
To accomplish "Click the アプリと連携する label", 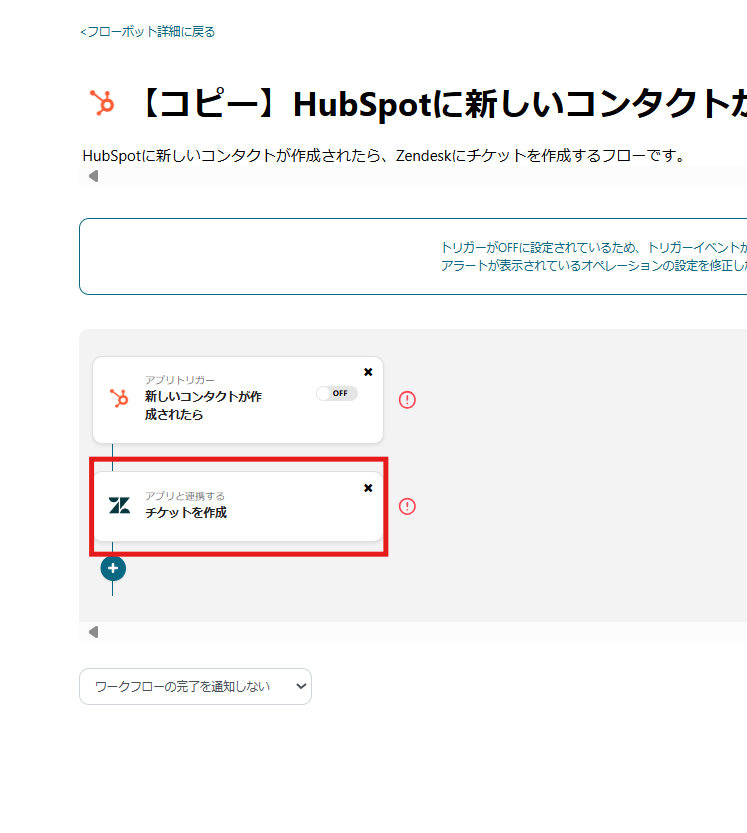I will (185, 496).
